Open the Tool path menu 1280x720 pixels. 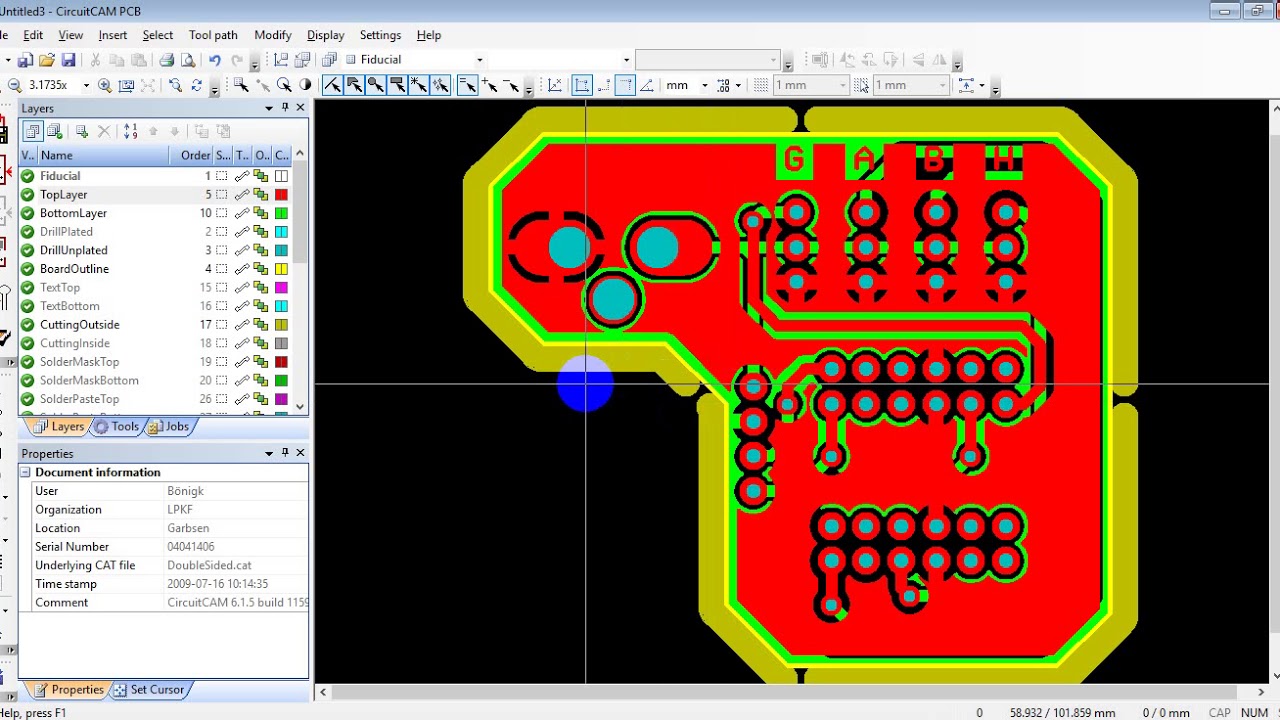(x=213, y=35)
